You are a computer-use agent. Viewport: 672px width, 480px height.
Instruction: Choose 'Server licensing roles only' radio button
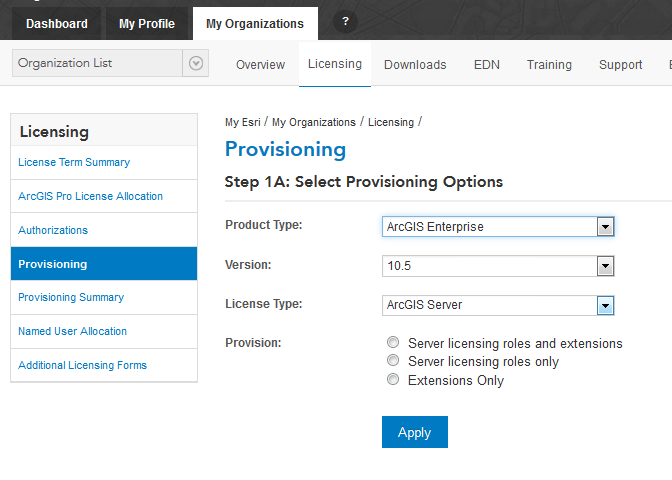(x=394, y=361)
